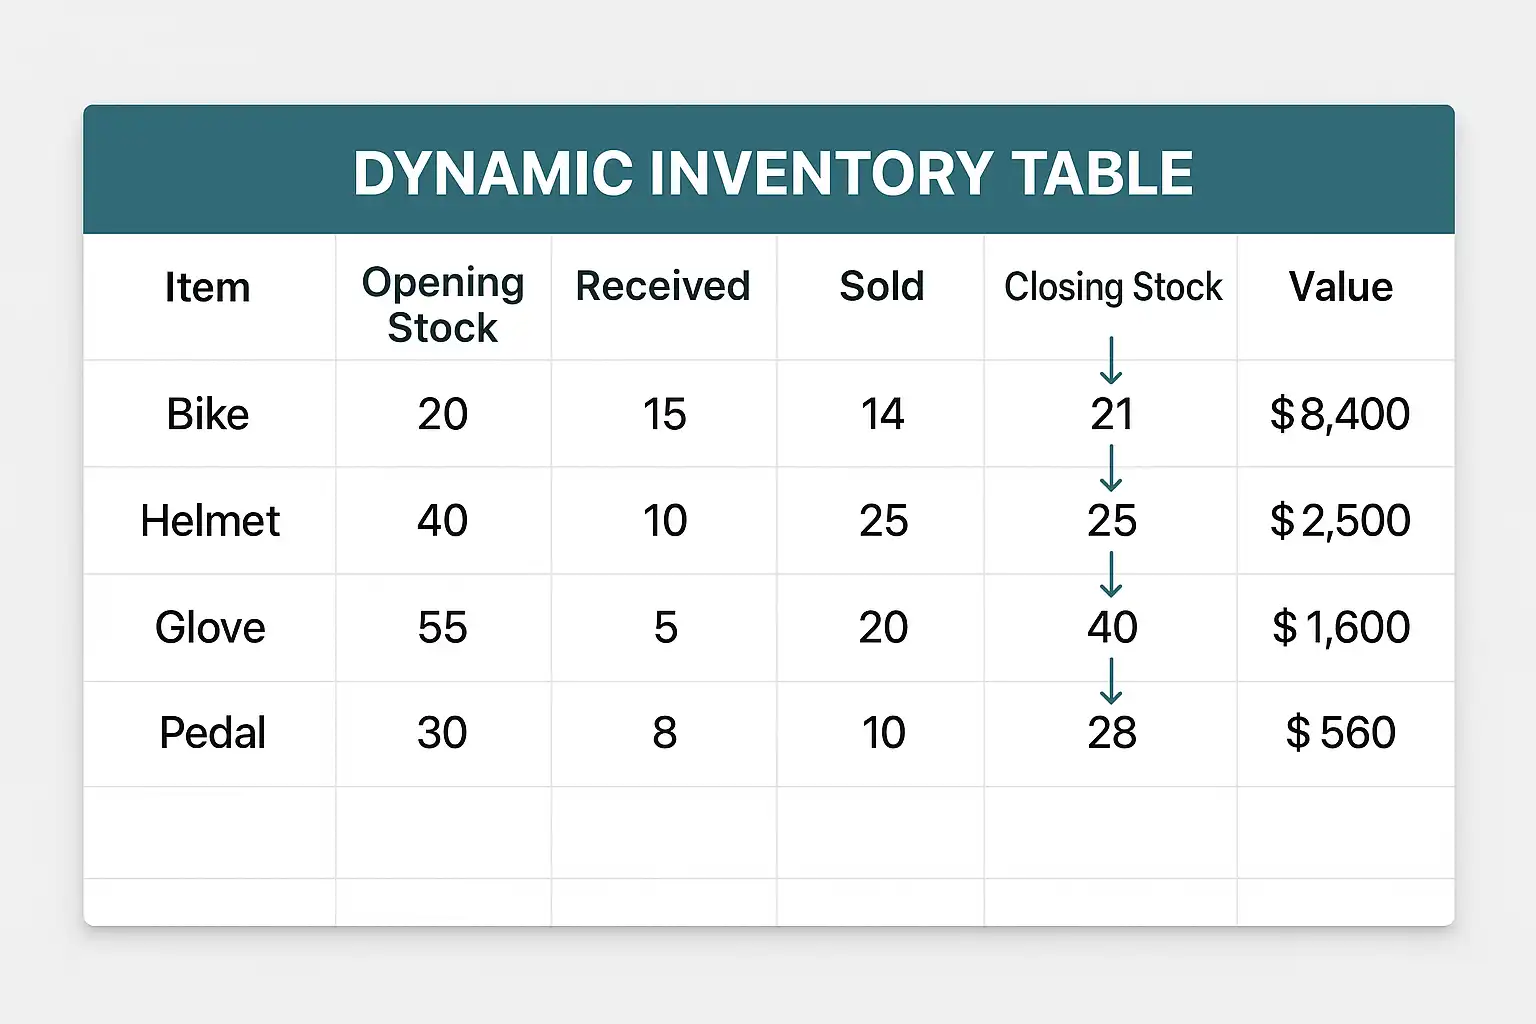
Task: Click the arrow above Bike closing stock
Action: 1111,361
